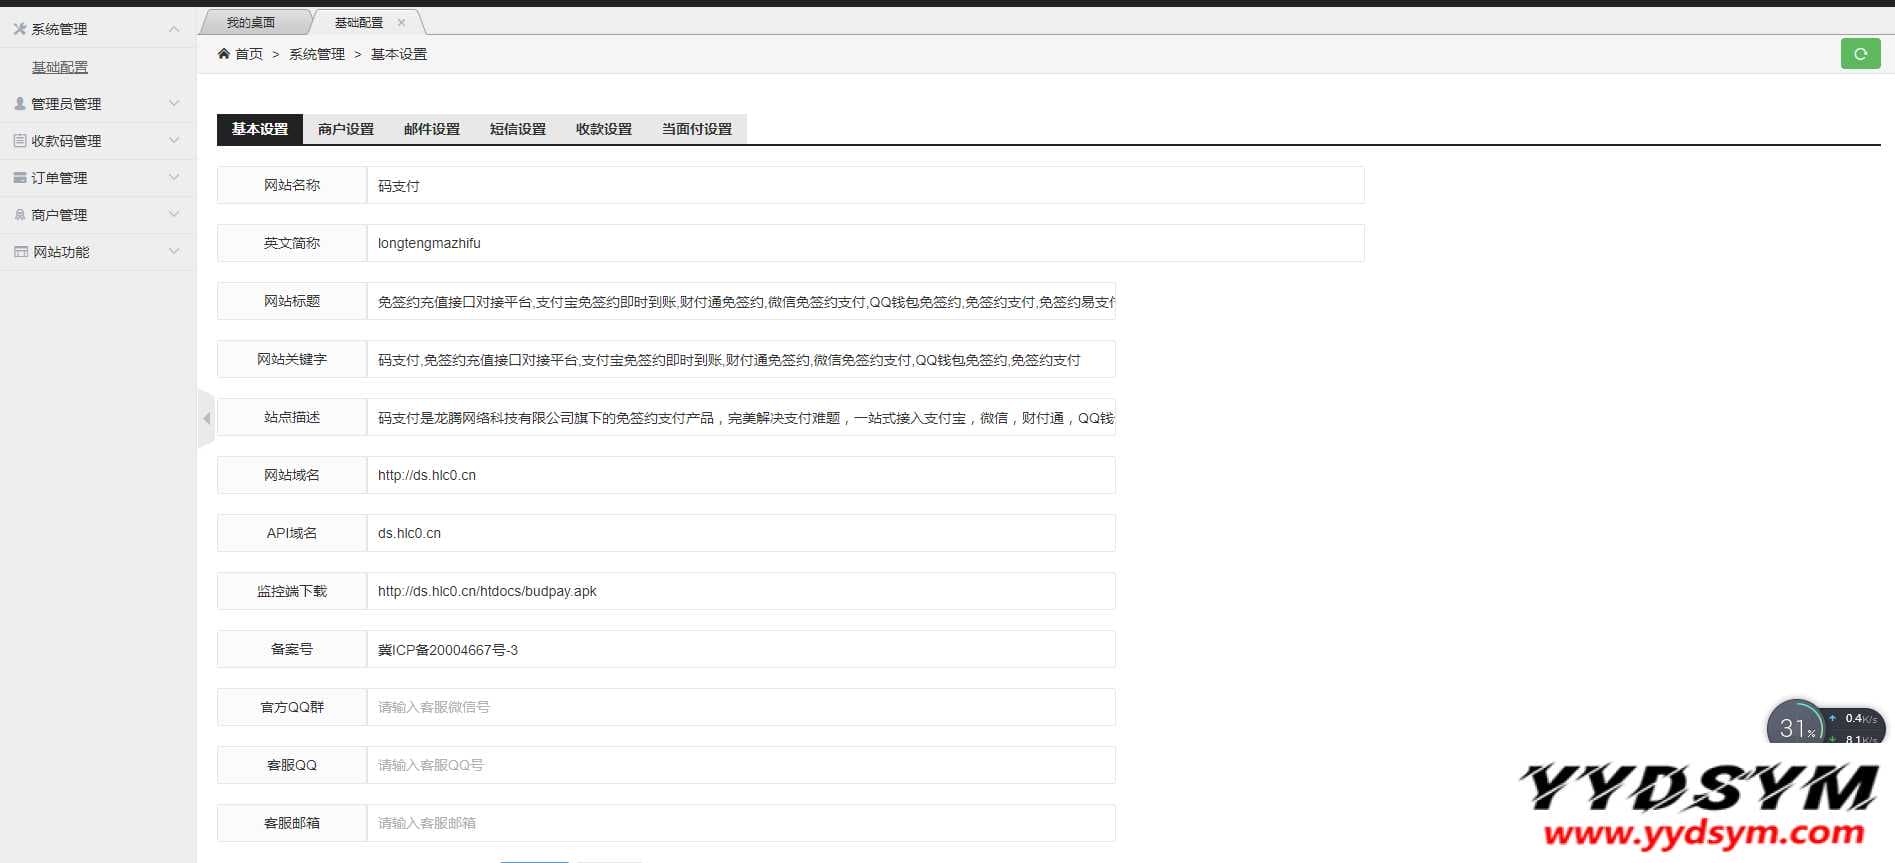The height and width of the screenshot is (863, 1895).
Task: Click the 商户管理 person icon
Action: pyautogui.click(x=19, y=214)
